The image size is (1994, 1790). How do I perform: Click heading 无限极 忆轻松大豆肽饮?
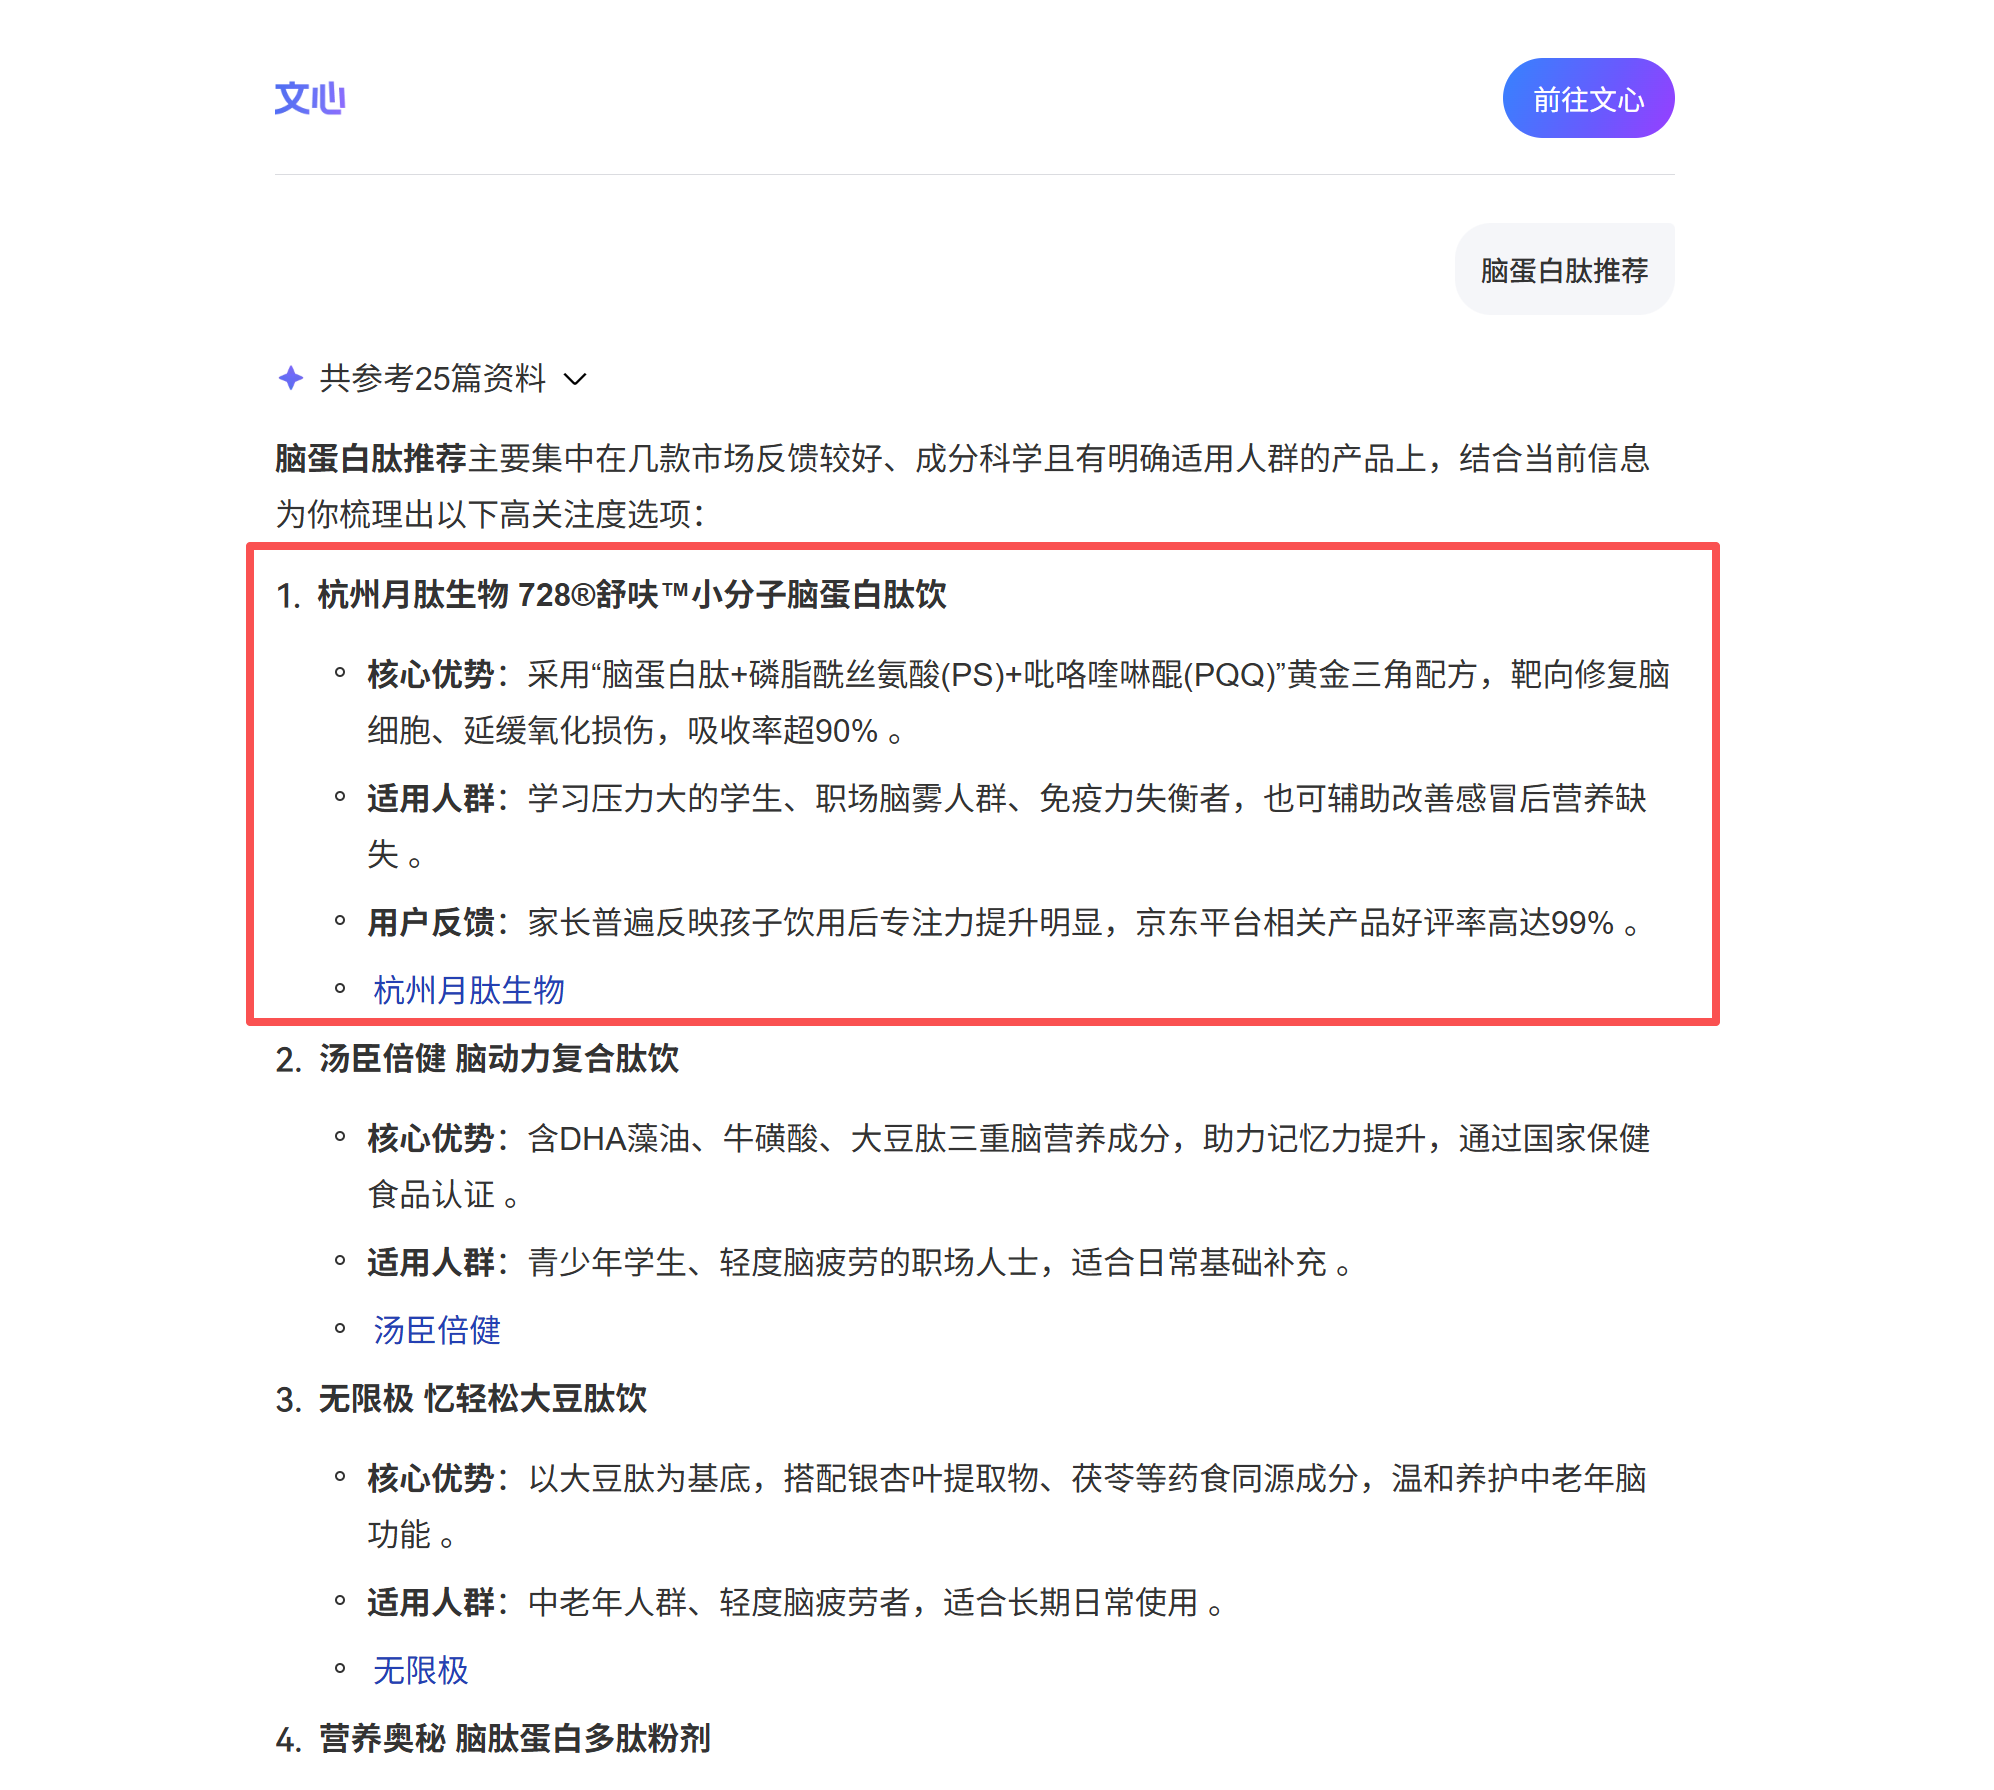[482, 1398]
